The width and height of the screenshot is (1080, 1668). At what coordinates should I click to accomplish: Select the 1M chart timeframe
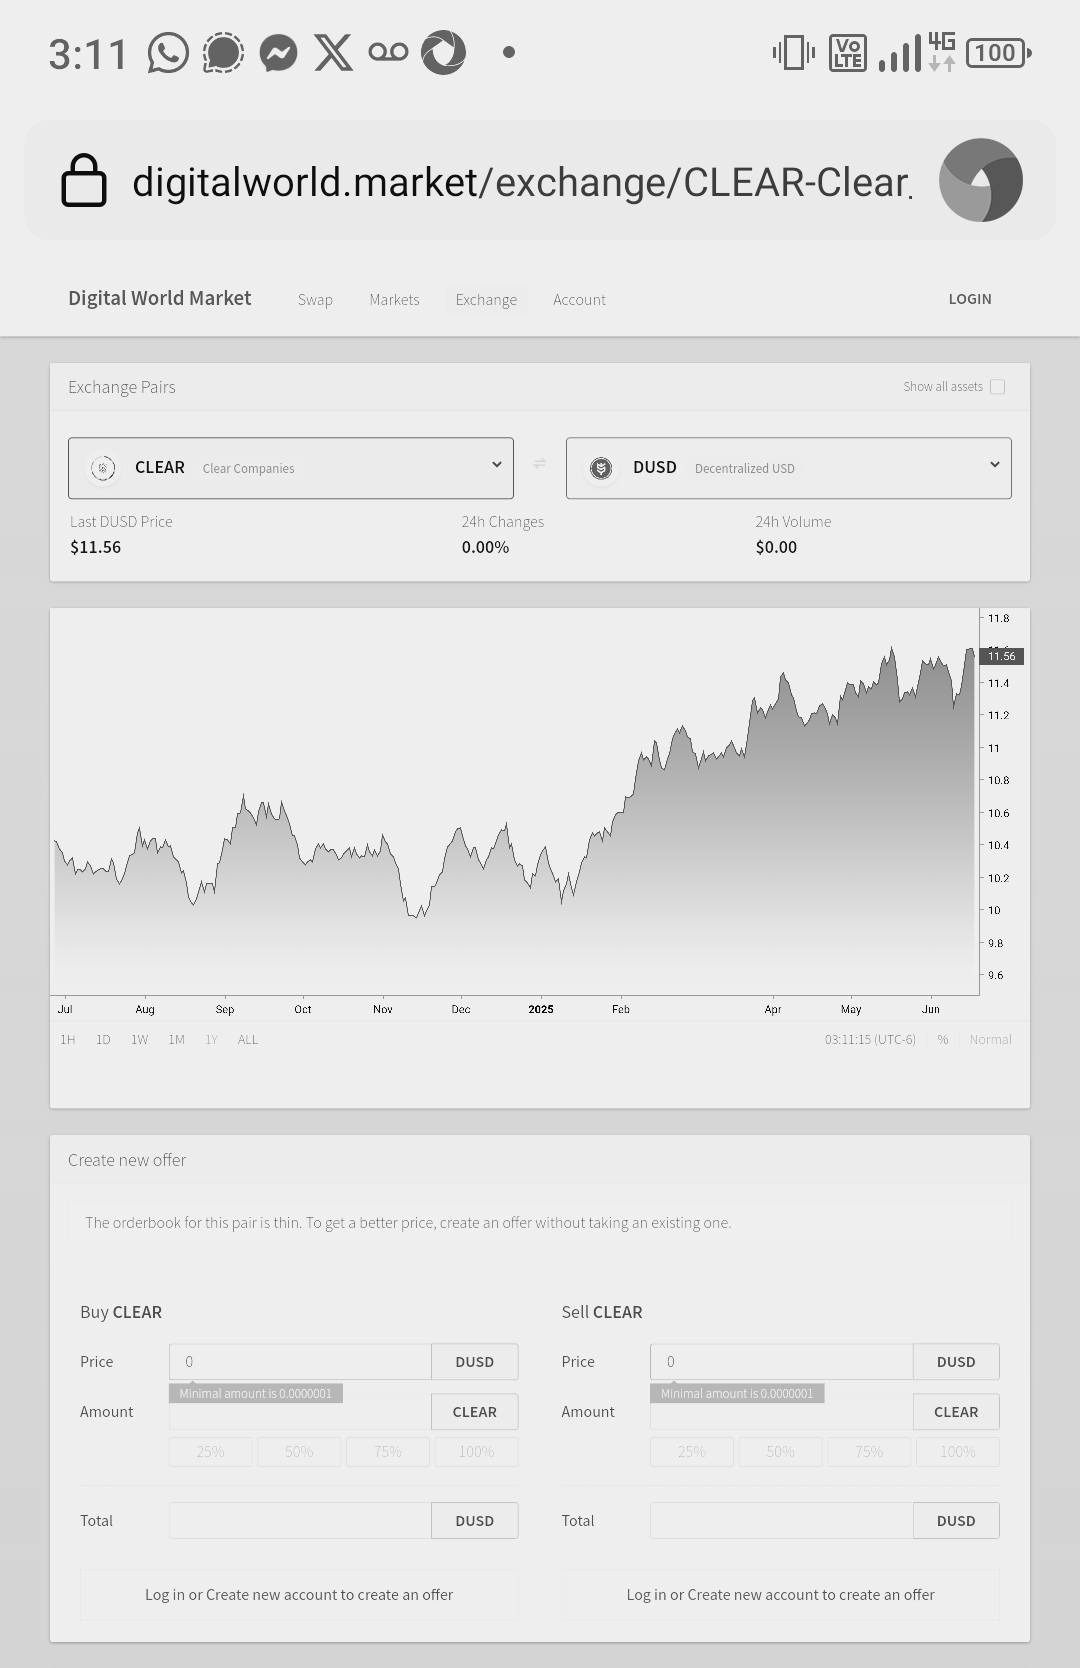(176, 1040)
